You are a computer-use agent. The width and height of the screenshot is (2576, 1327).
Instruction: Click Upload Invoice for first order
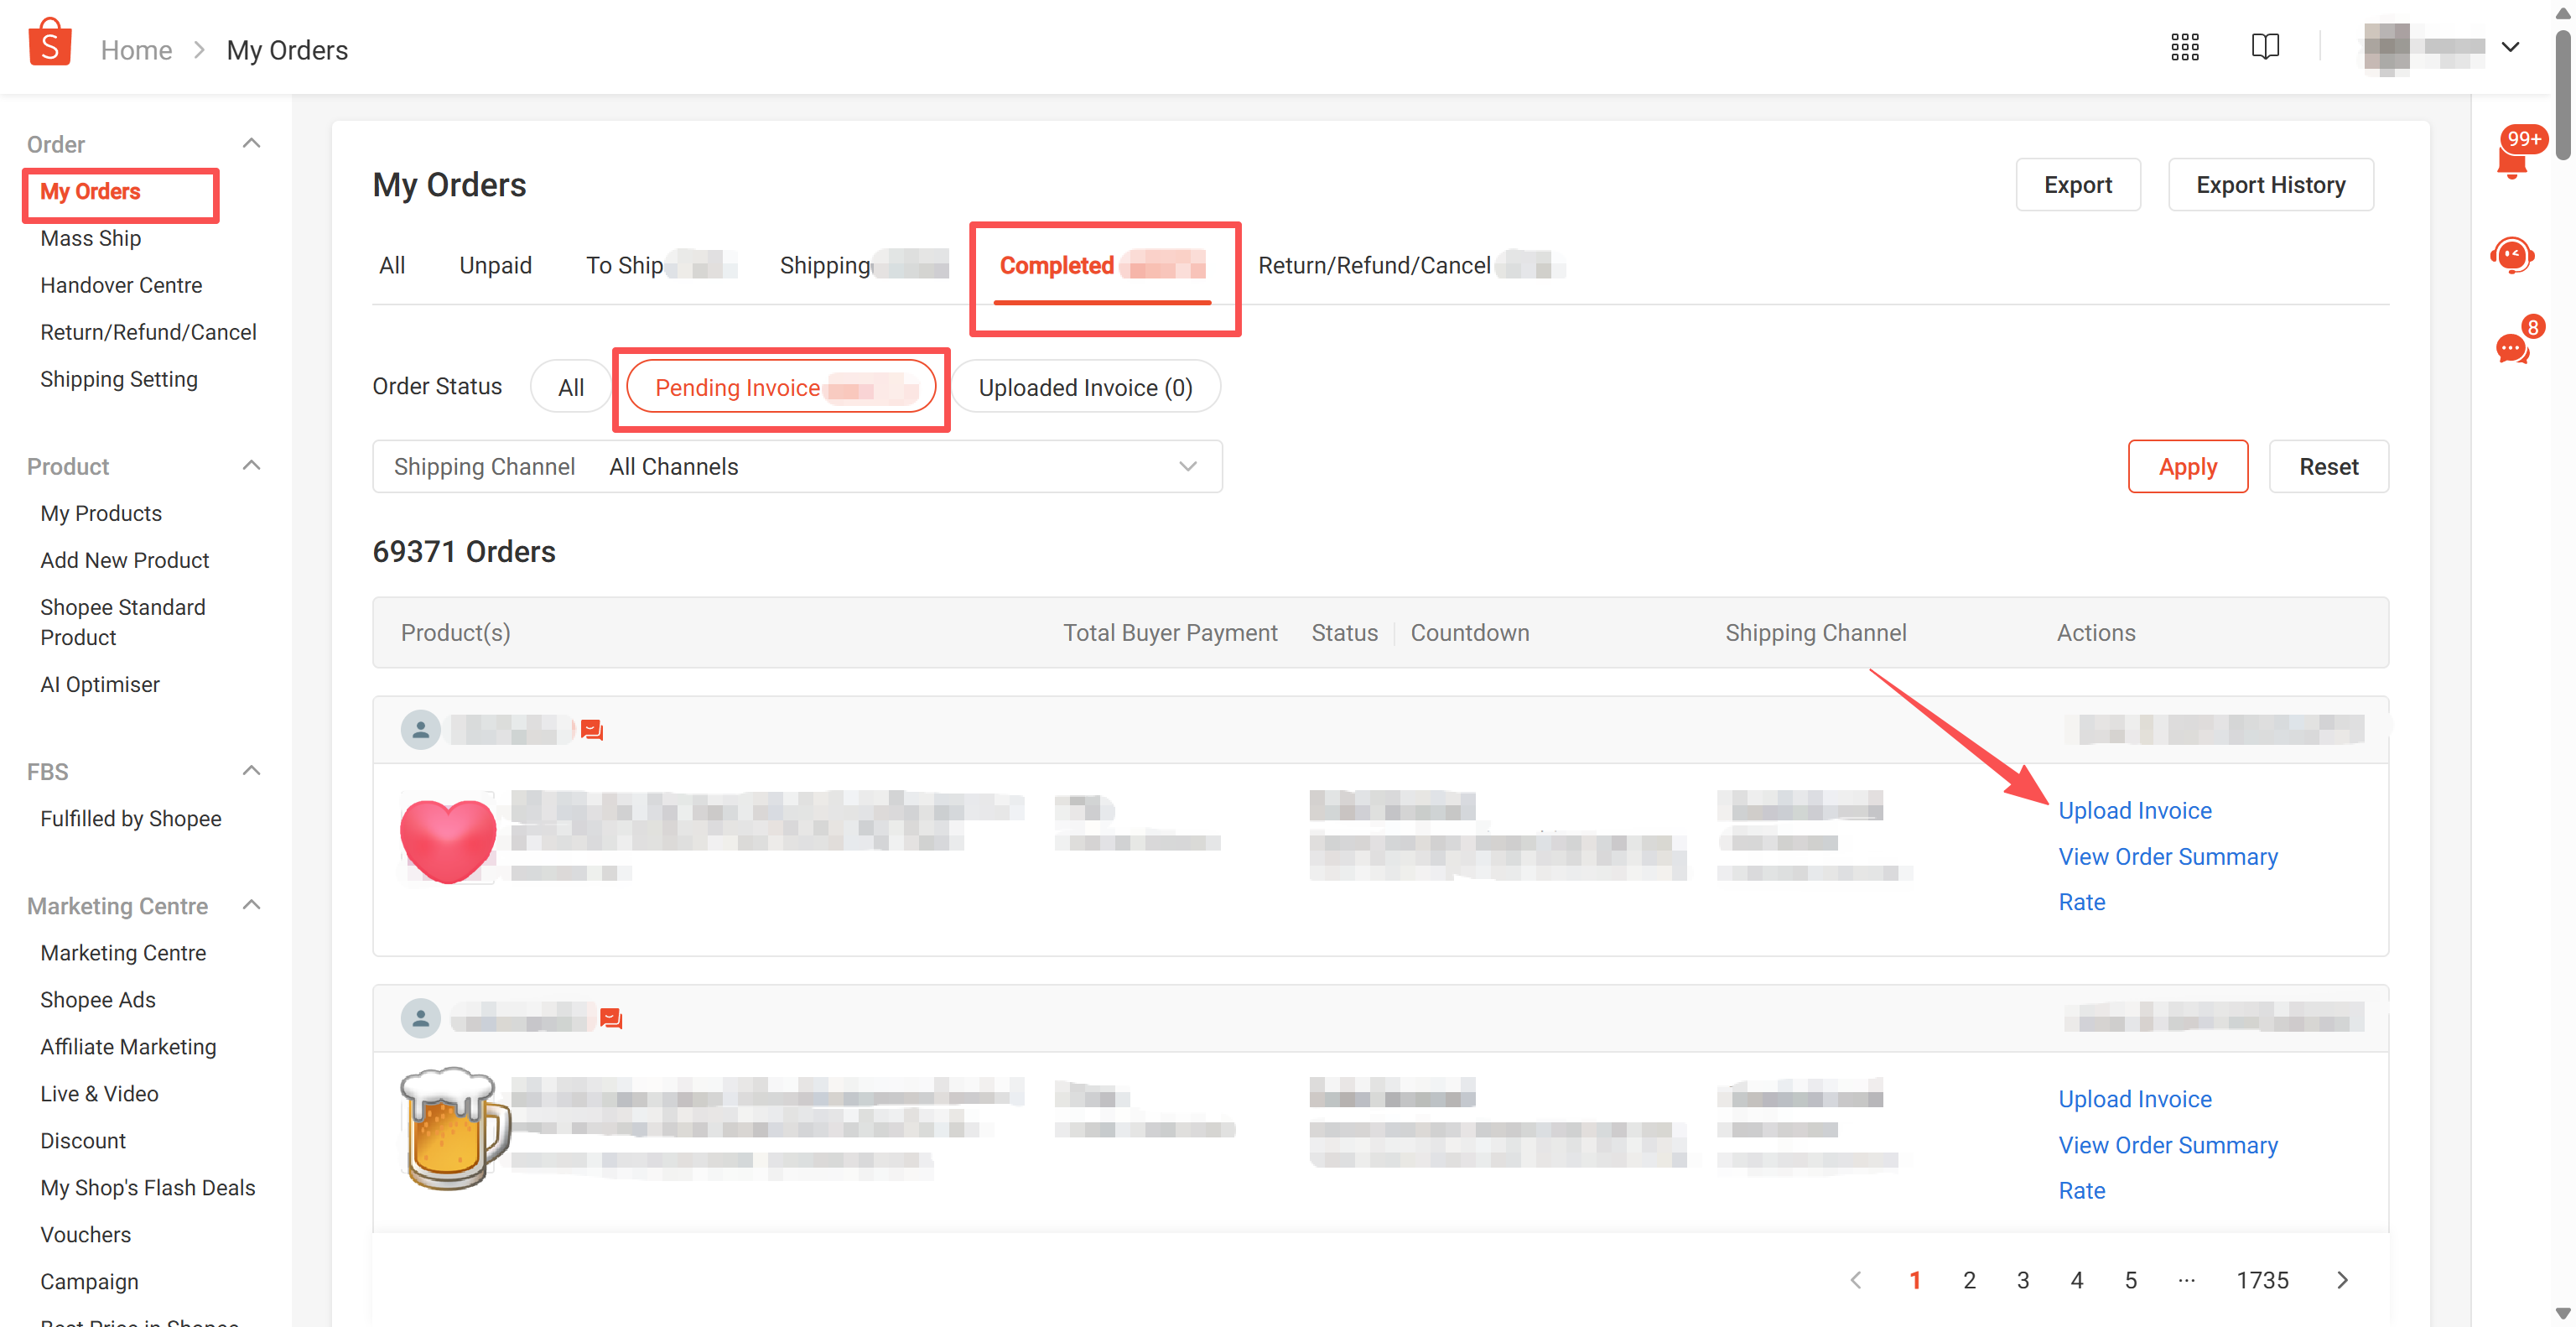[x=2134, y=810]
